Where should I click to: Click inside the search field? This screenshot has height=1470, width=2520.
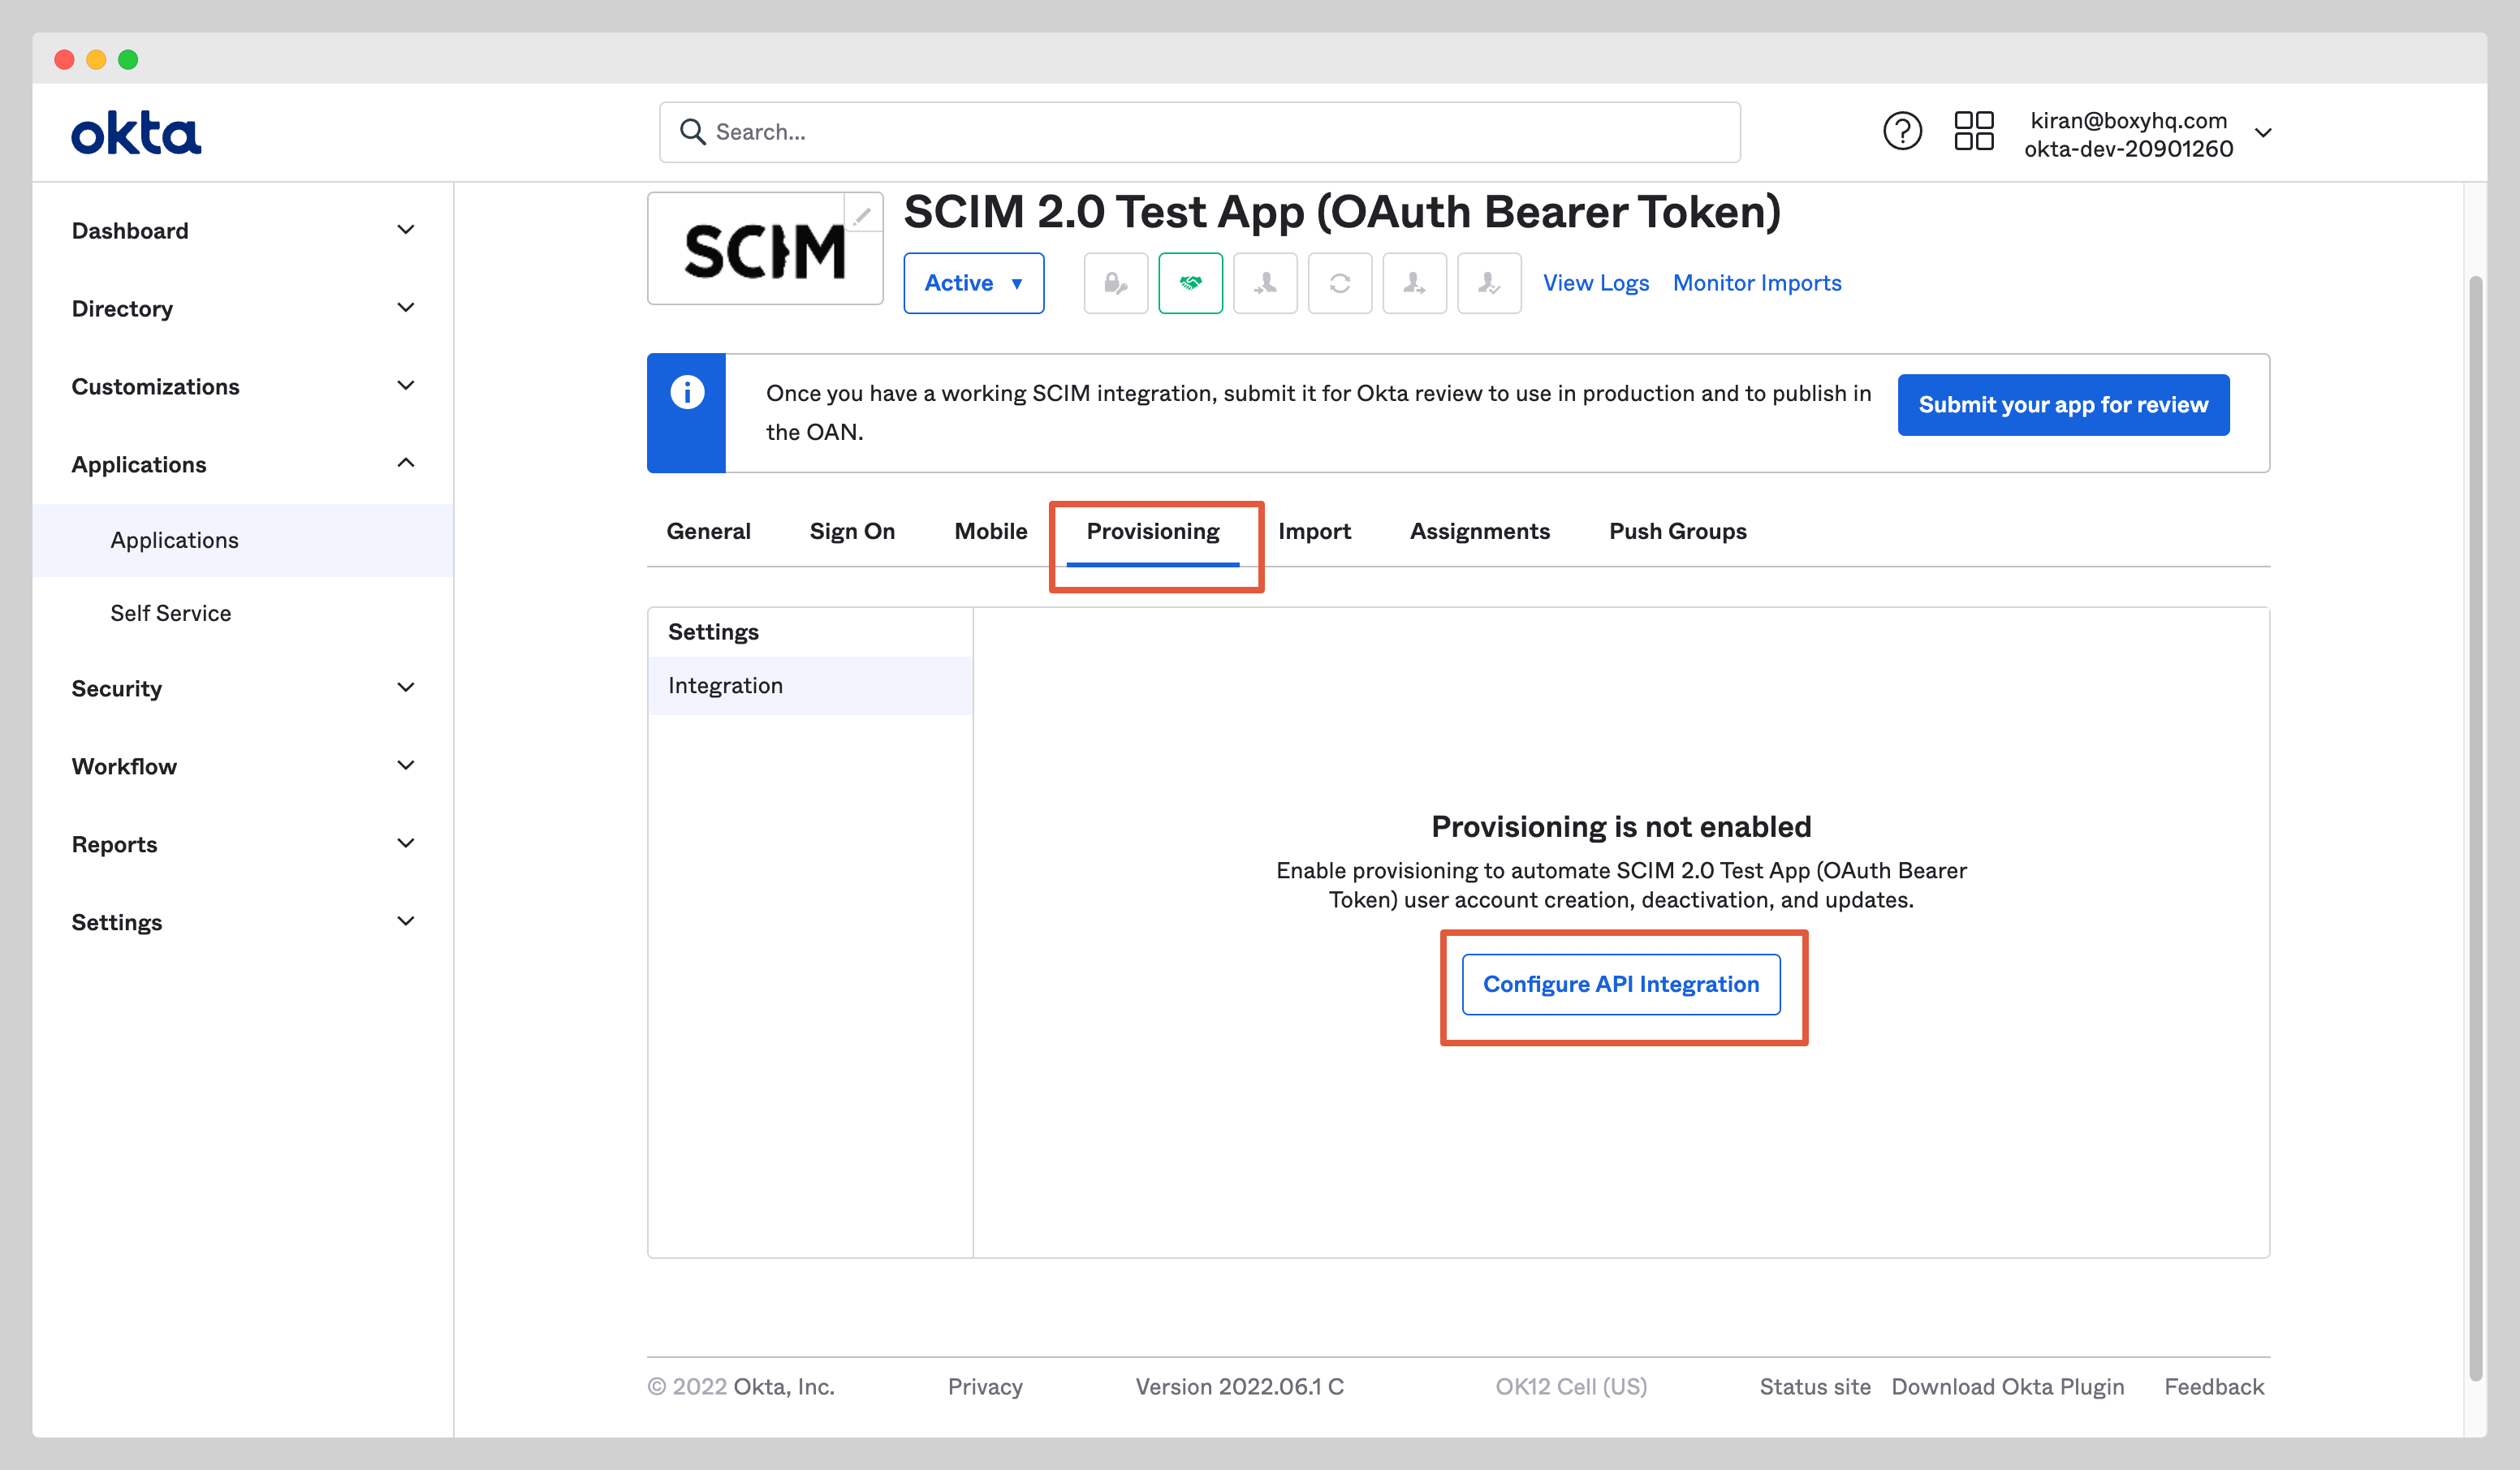(x=1200, y=131)
